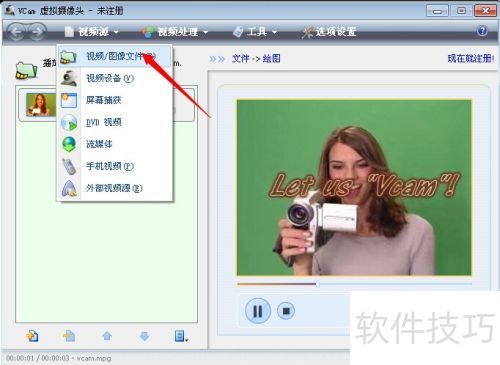Expand the 工具 dropdown menu

[255, 32]
